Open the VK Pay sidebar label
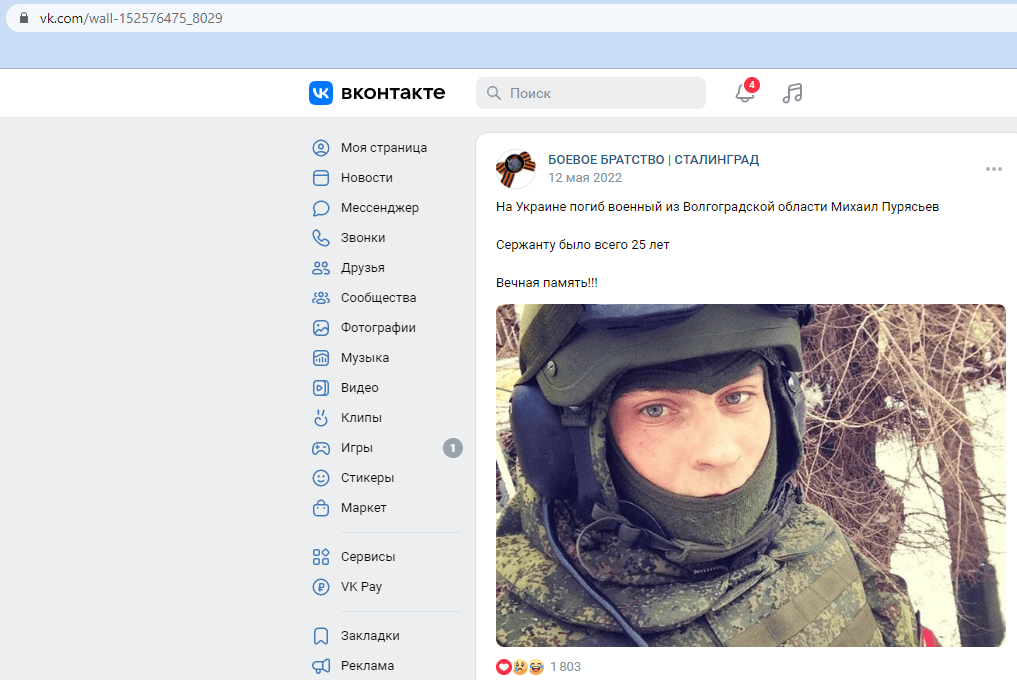Screen dimensions: 1017x680 tap(361, 587)
